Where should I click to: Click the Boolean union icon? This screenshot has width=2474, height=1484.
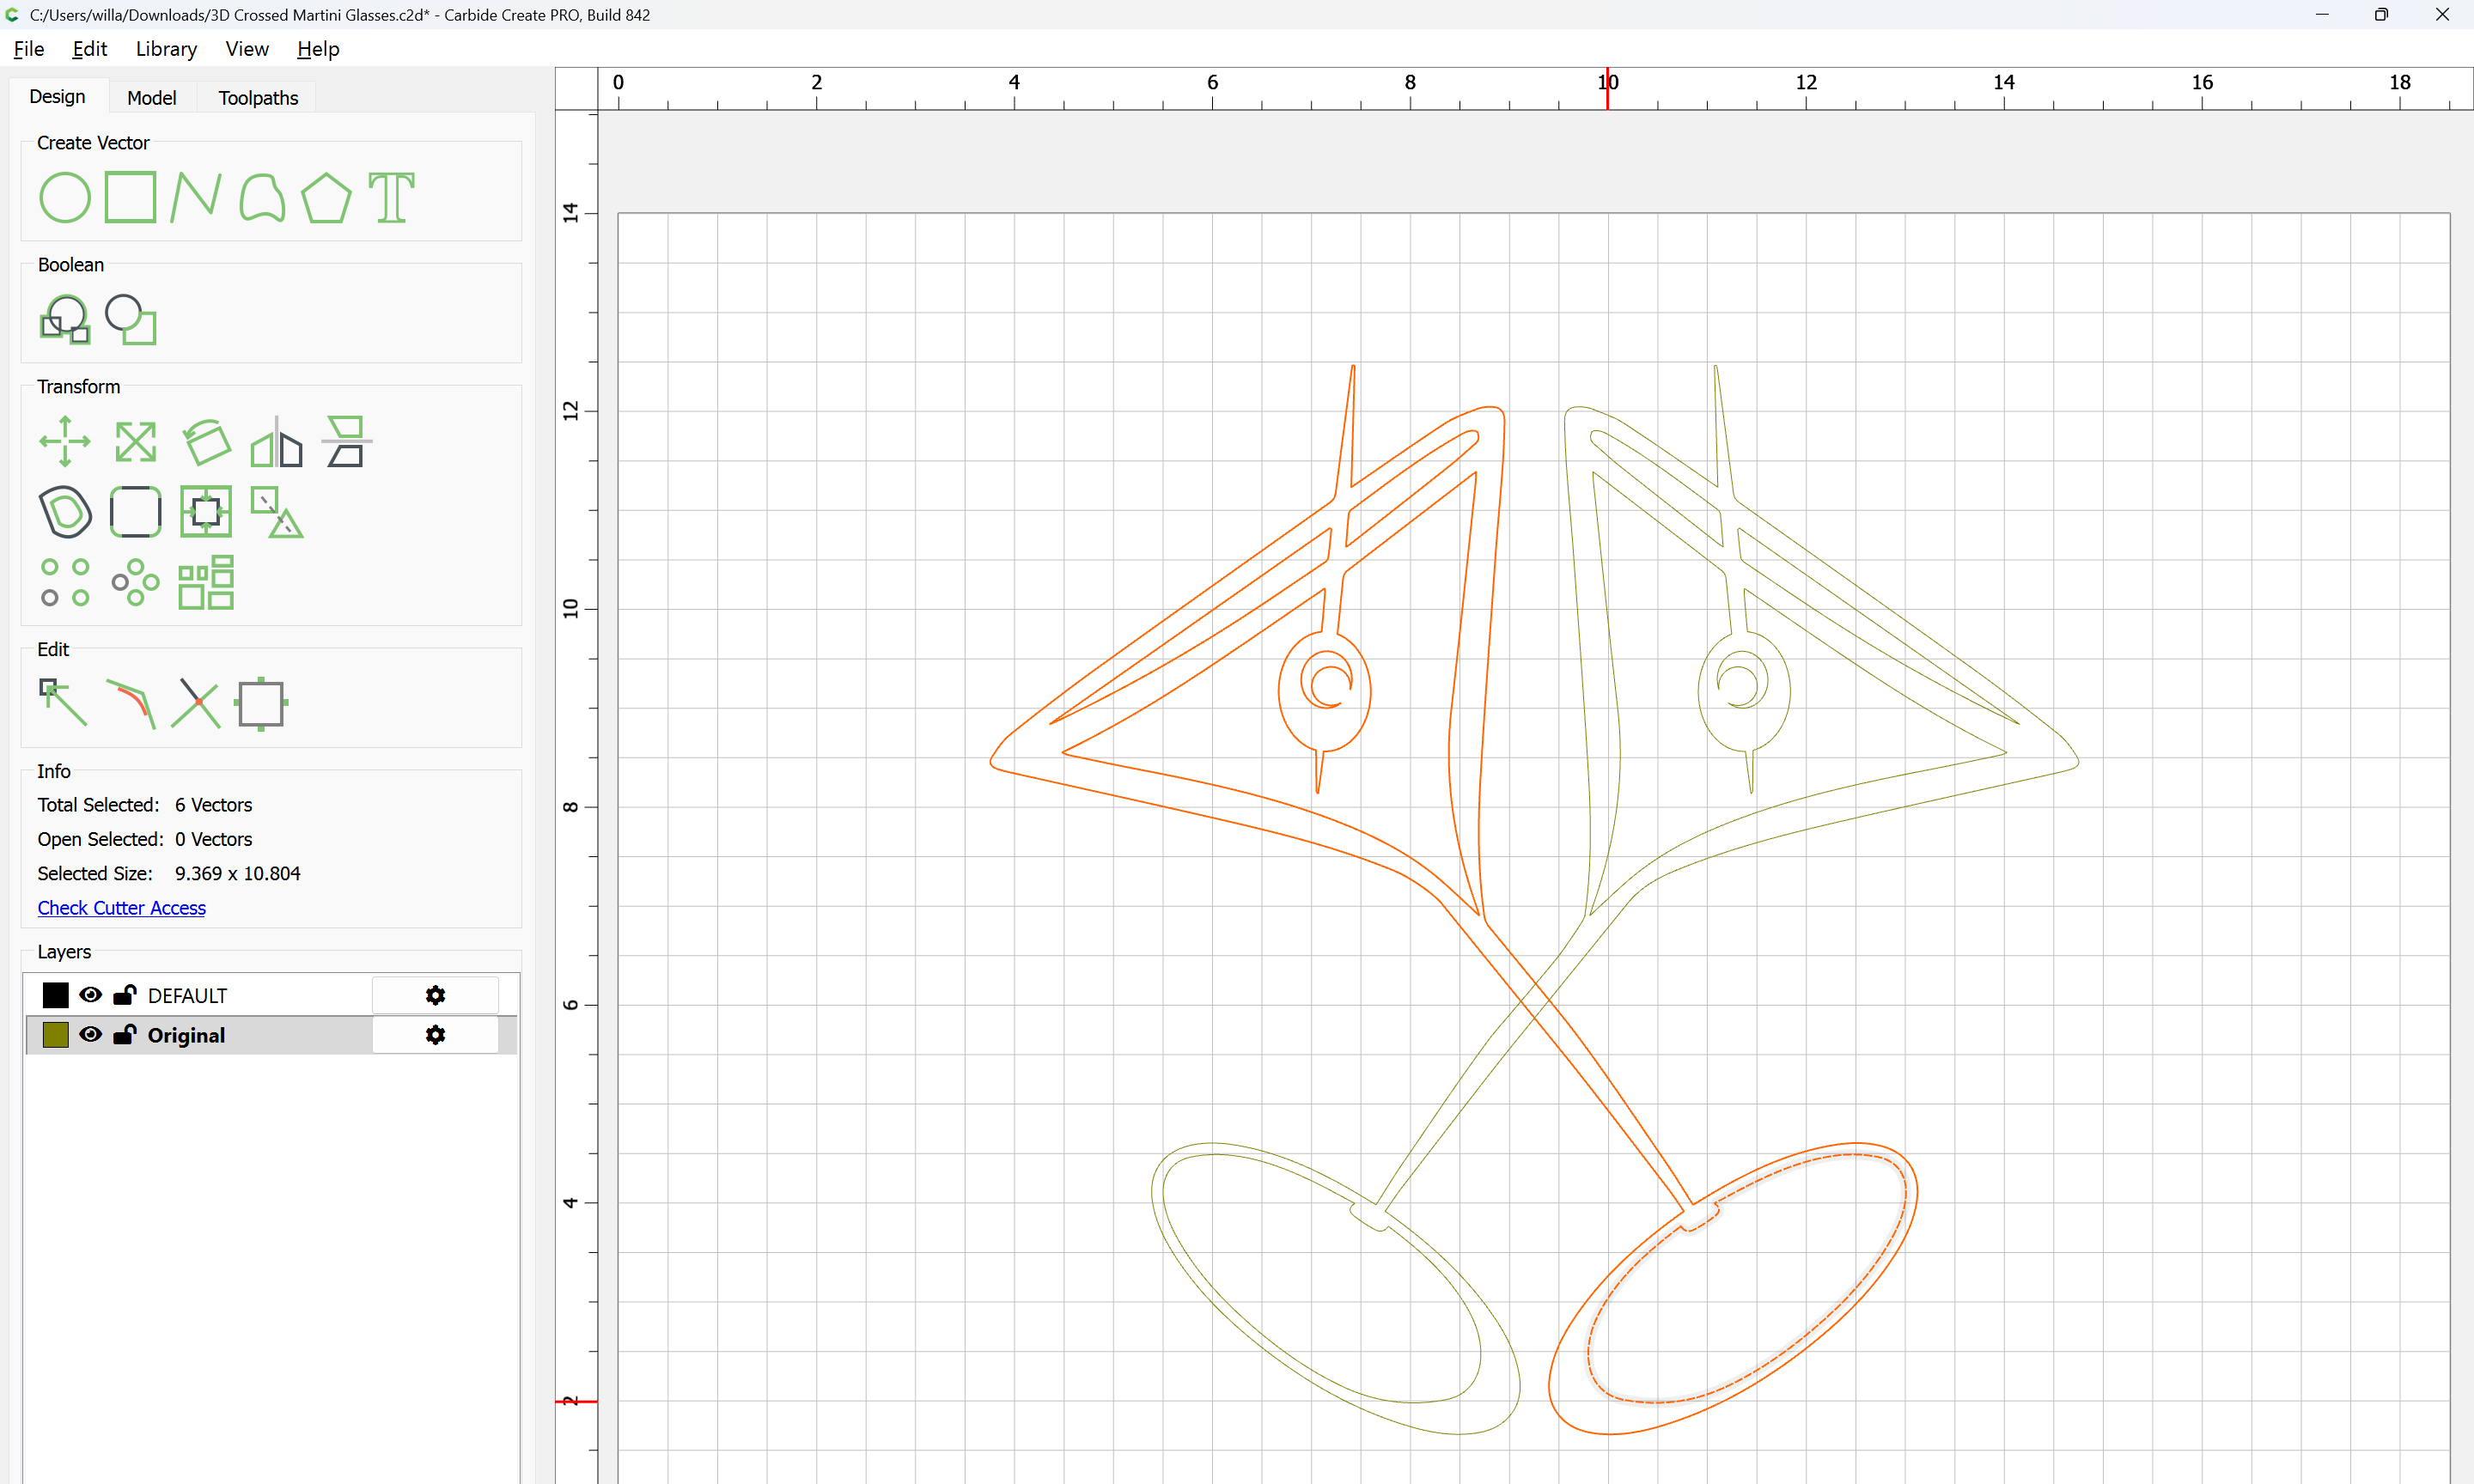click(x=64, y=320)
